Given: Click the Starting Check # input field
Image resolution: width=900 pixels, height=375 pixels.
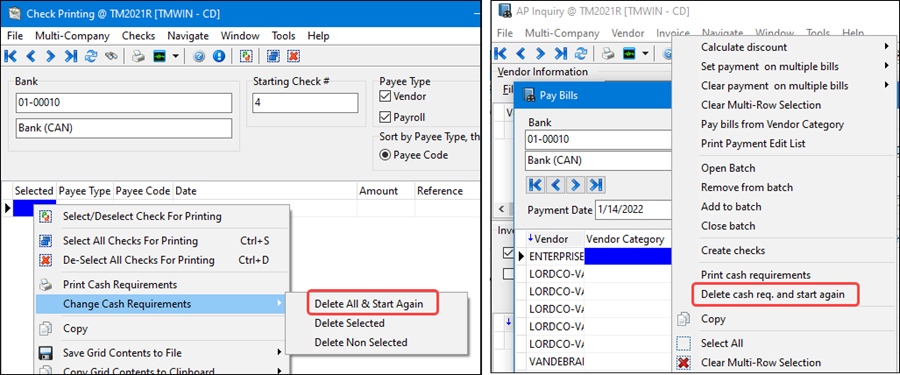Looking at the screenshot, I should click(x=305, y=103).
